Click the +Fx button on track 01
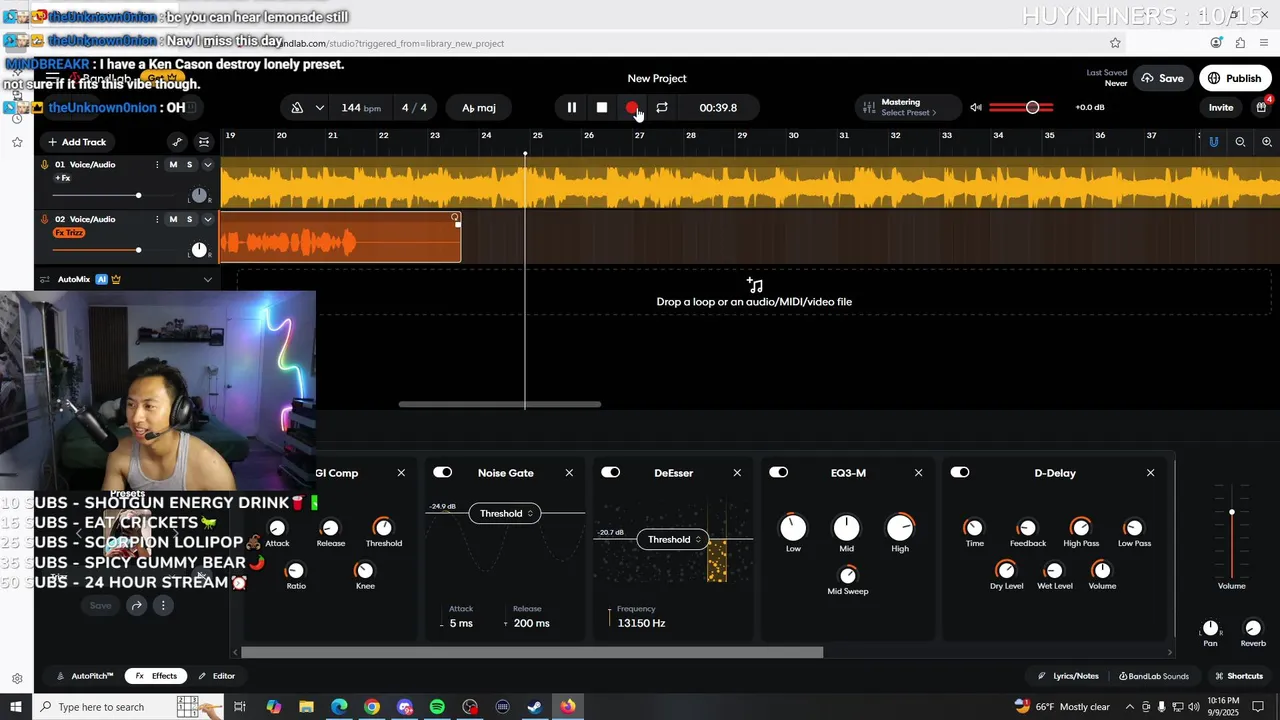Viewport: 1280px width, 720px height. point(62,178)
